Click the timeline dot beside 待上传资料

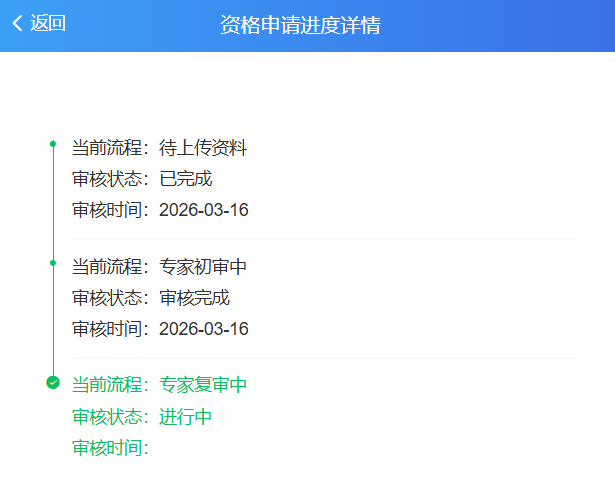coord(53,144)
